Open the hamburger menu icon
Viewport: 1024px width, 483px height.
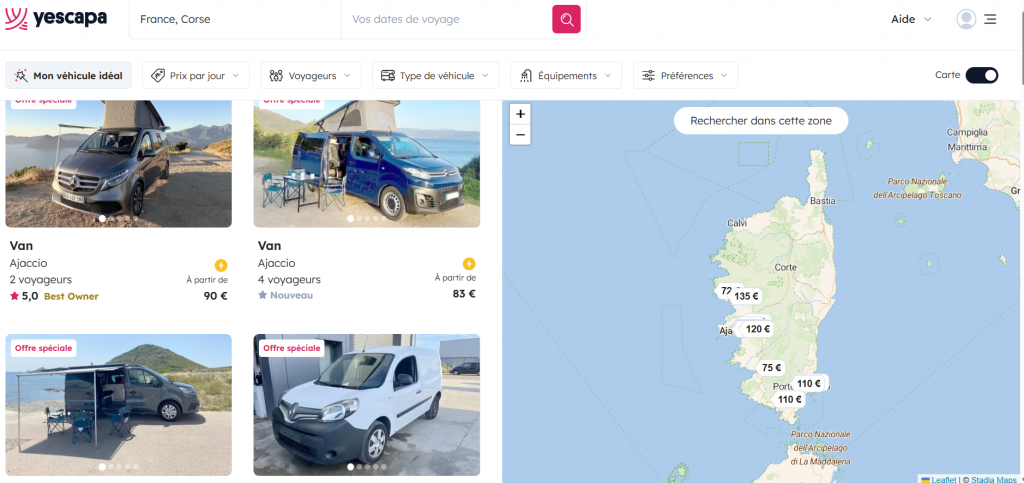(990, 19)
